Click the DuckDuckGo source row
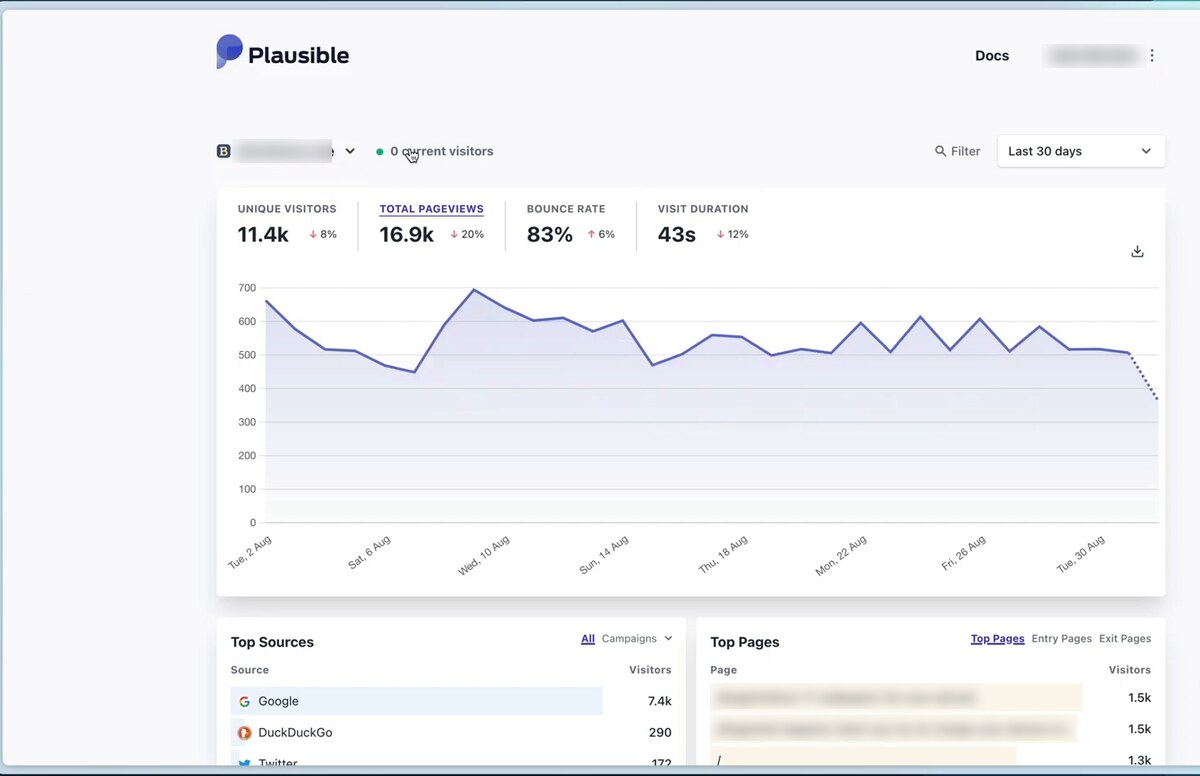The height and width of the screenshot is (776, 1200). pos(451,733)
